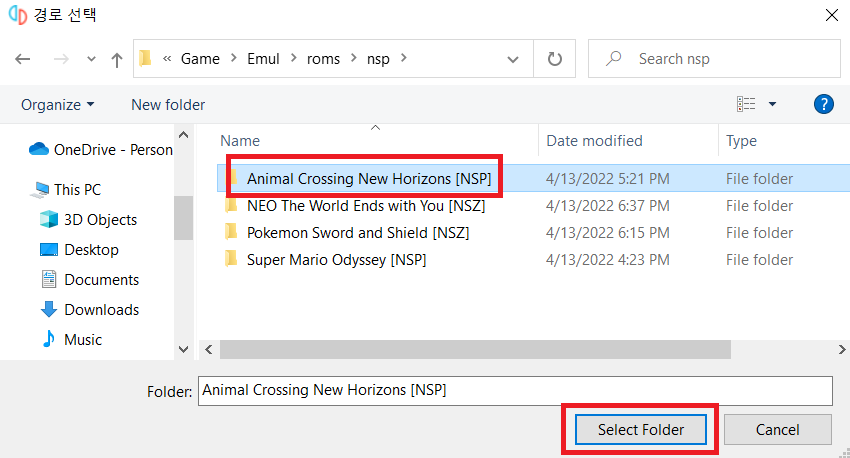Select the roms breadcrumb

tap(323, 59)
